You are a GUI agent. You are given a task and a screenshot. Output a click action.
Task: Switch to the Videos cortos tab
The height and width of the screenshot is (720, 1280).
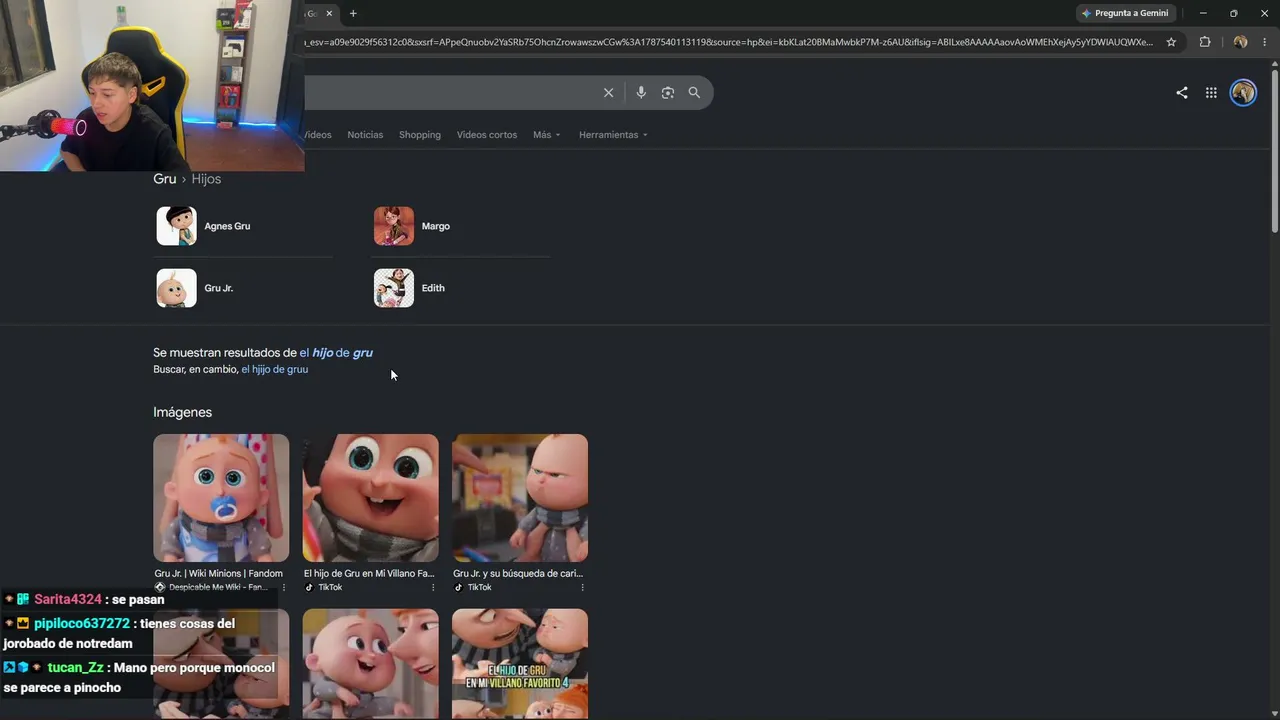(x=487, y=135)
